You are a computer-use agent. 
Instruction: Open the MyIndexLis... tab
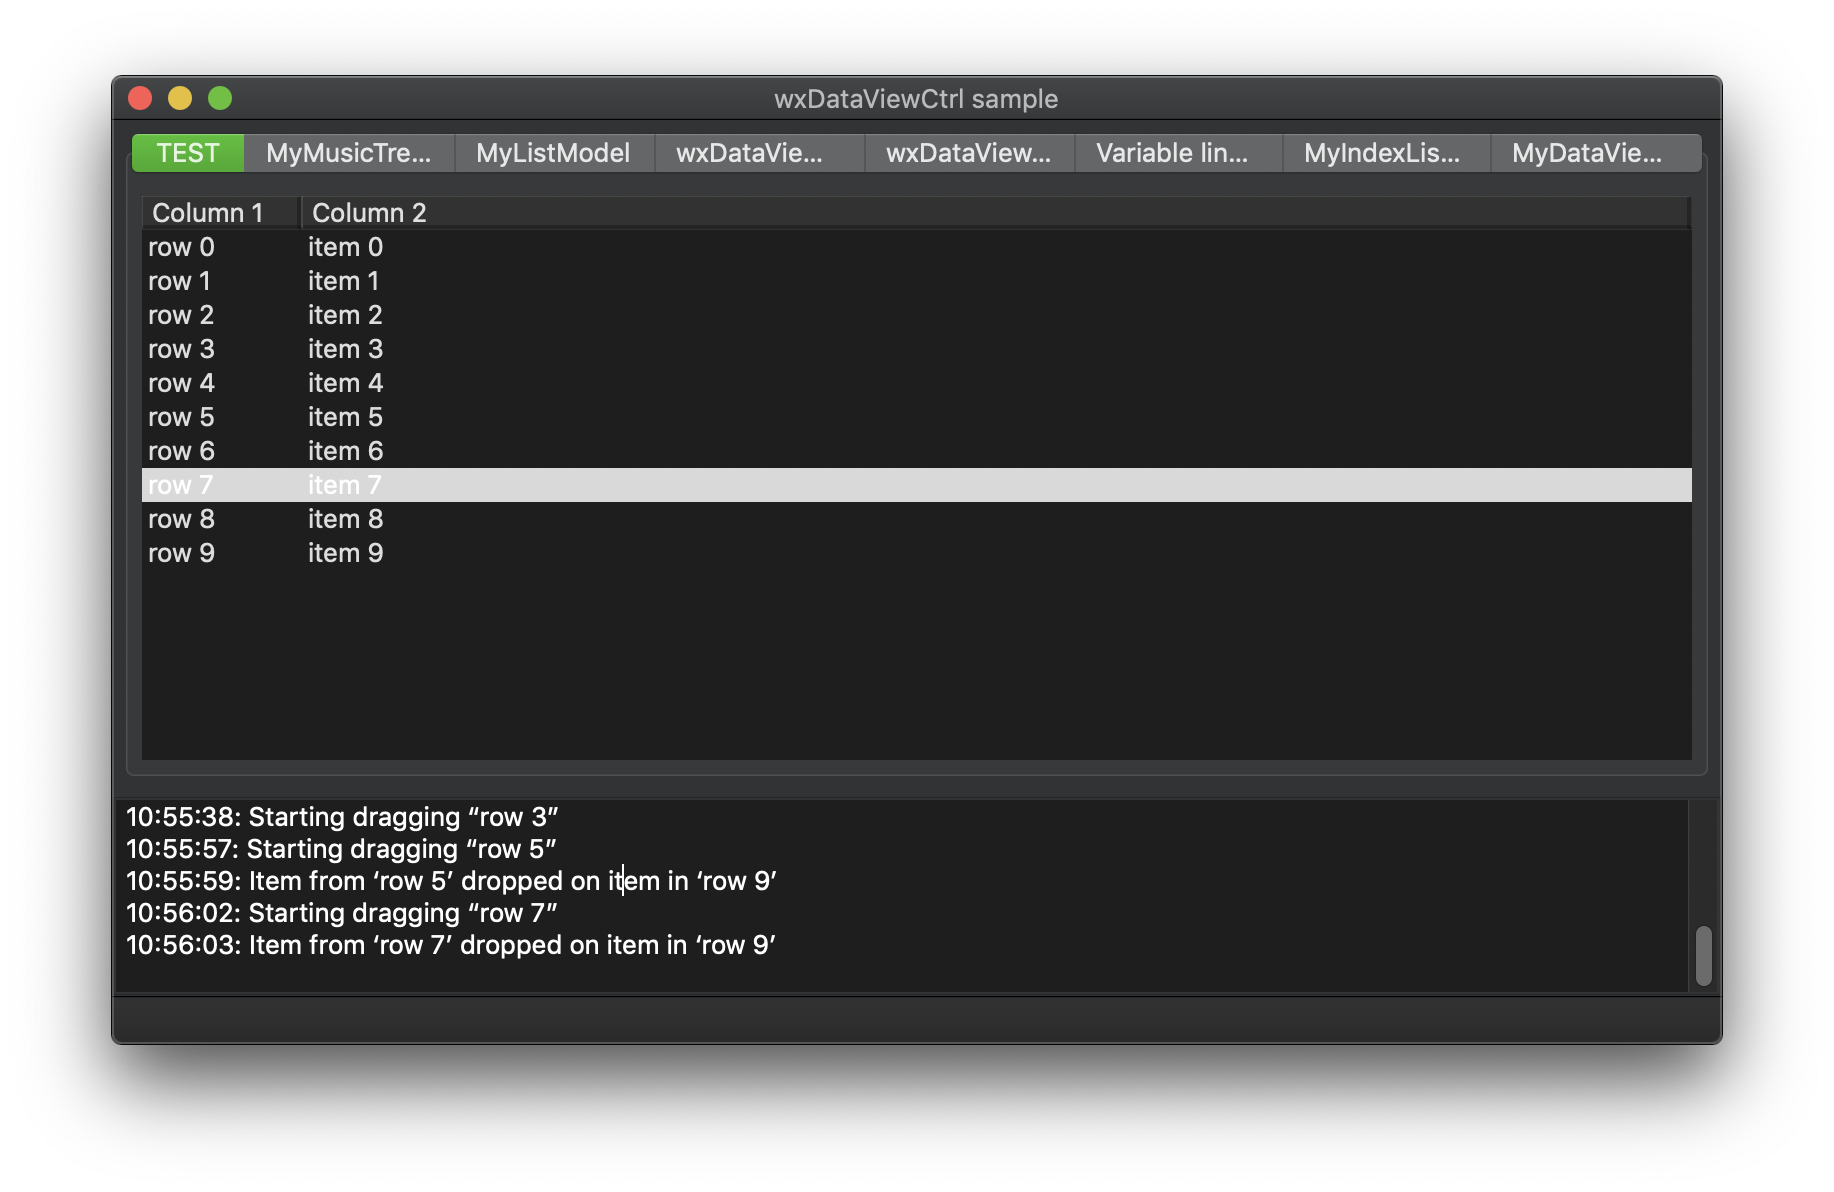[1385, 152]
